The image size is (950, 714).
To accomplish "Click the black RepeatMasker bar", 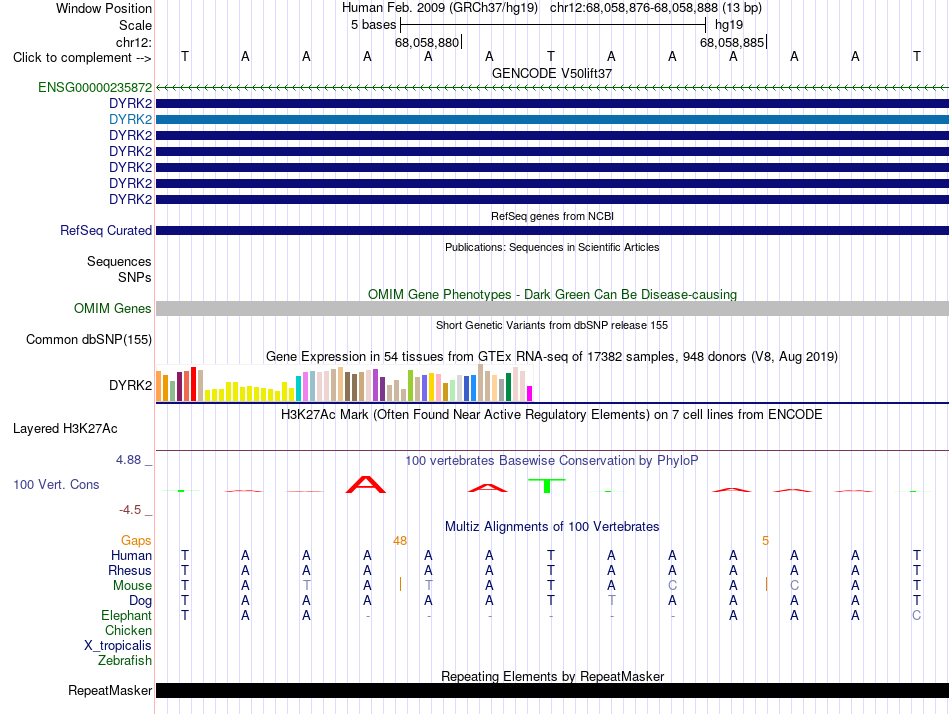I will [x=552, y=690].
